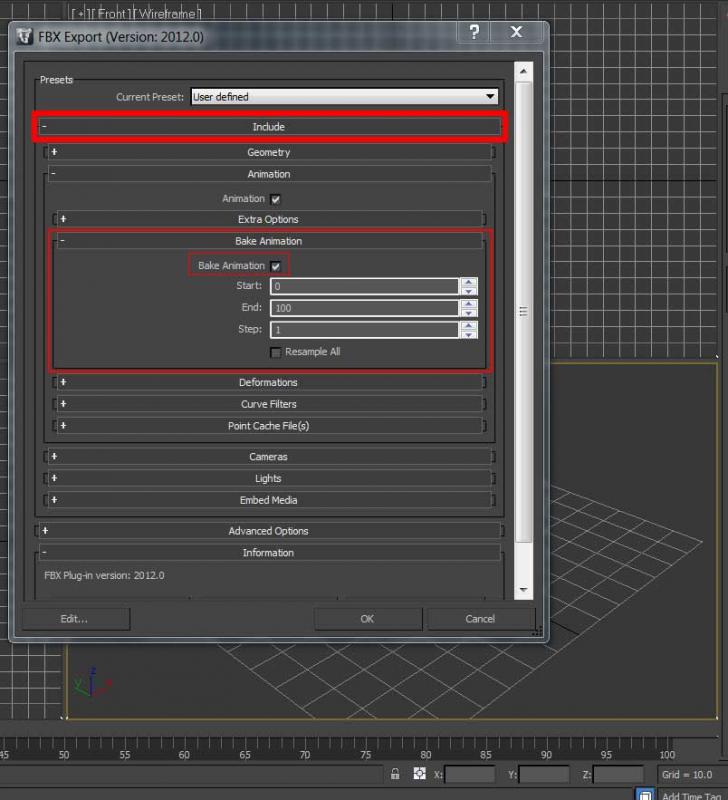This screenshot has height=800, width=728.
Task: Click the dialog scrollbar up arrow
Action: point(523,71)
